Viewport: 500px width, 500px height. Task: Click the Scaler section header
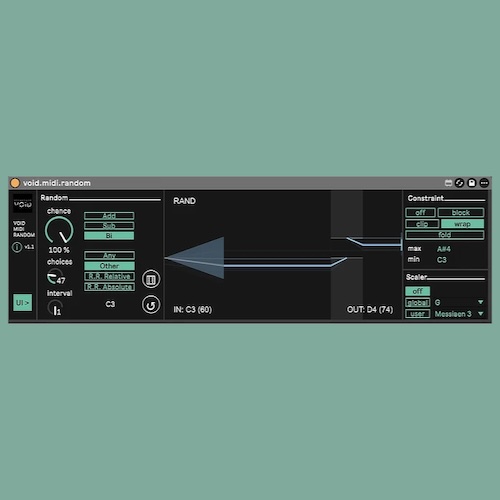[416, 277]
